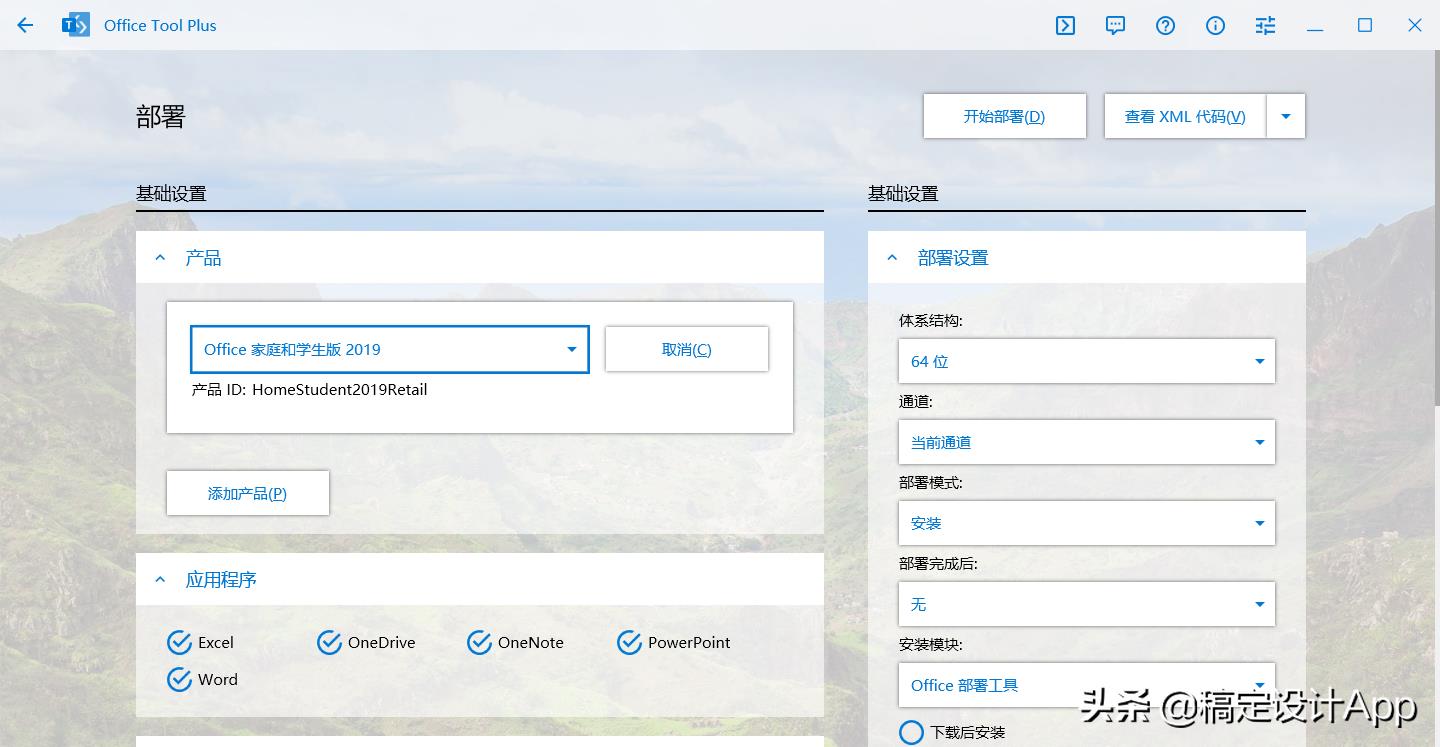Open the command console icon
1440x747 pixels.
1065,26
